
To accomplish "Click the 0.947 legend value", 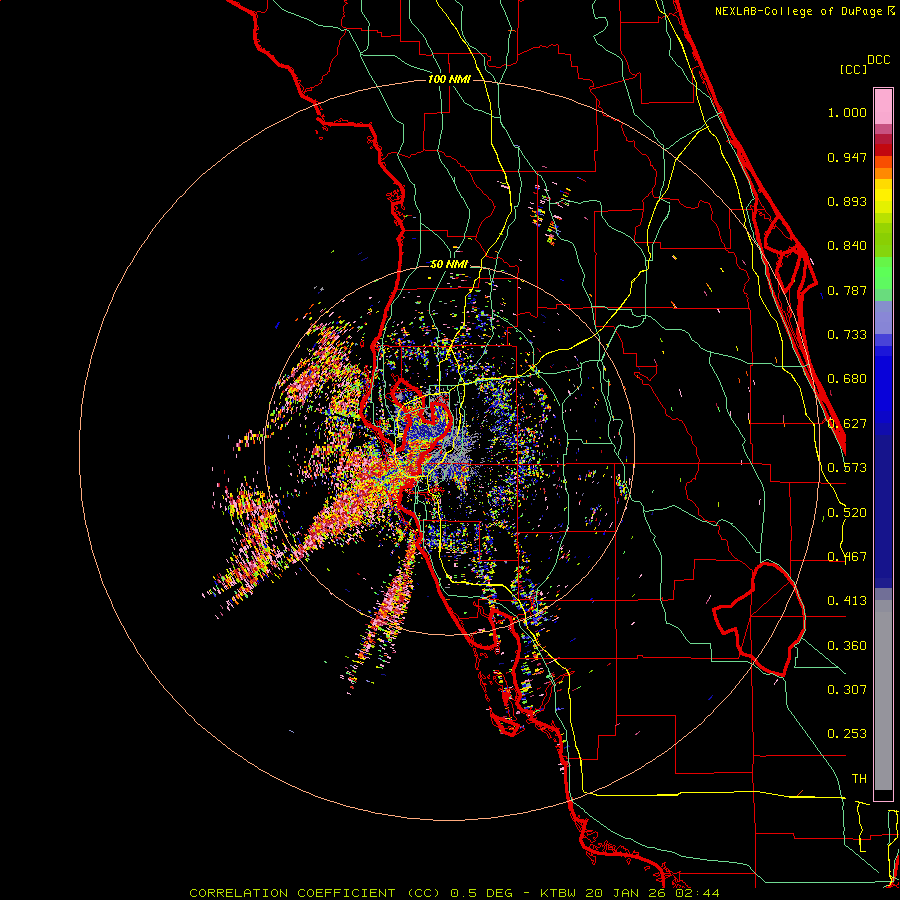I will coord(847,157).
